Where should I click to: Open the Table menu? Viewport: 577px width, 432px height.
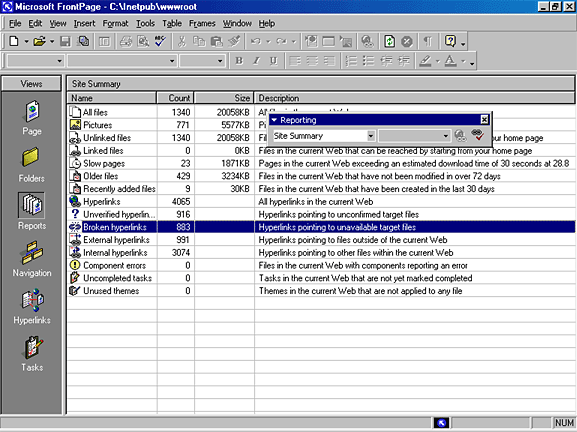(x=172, y=24)
